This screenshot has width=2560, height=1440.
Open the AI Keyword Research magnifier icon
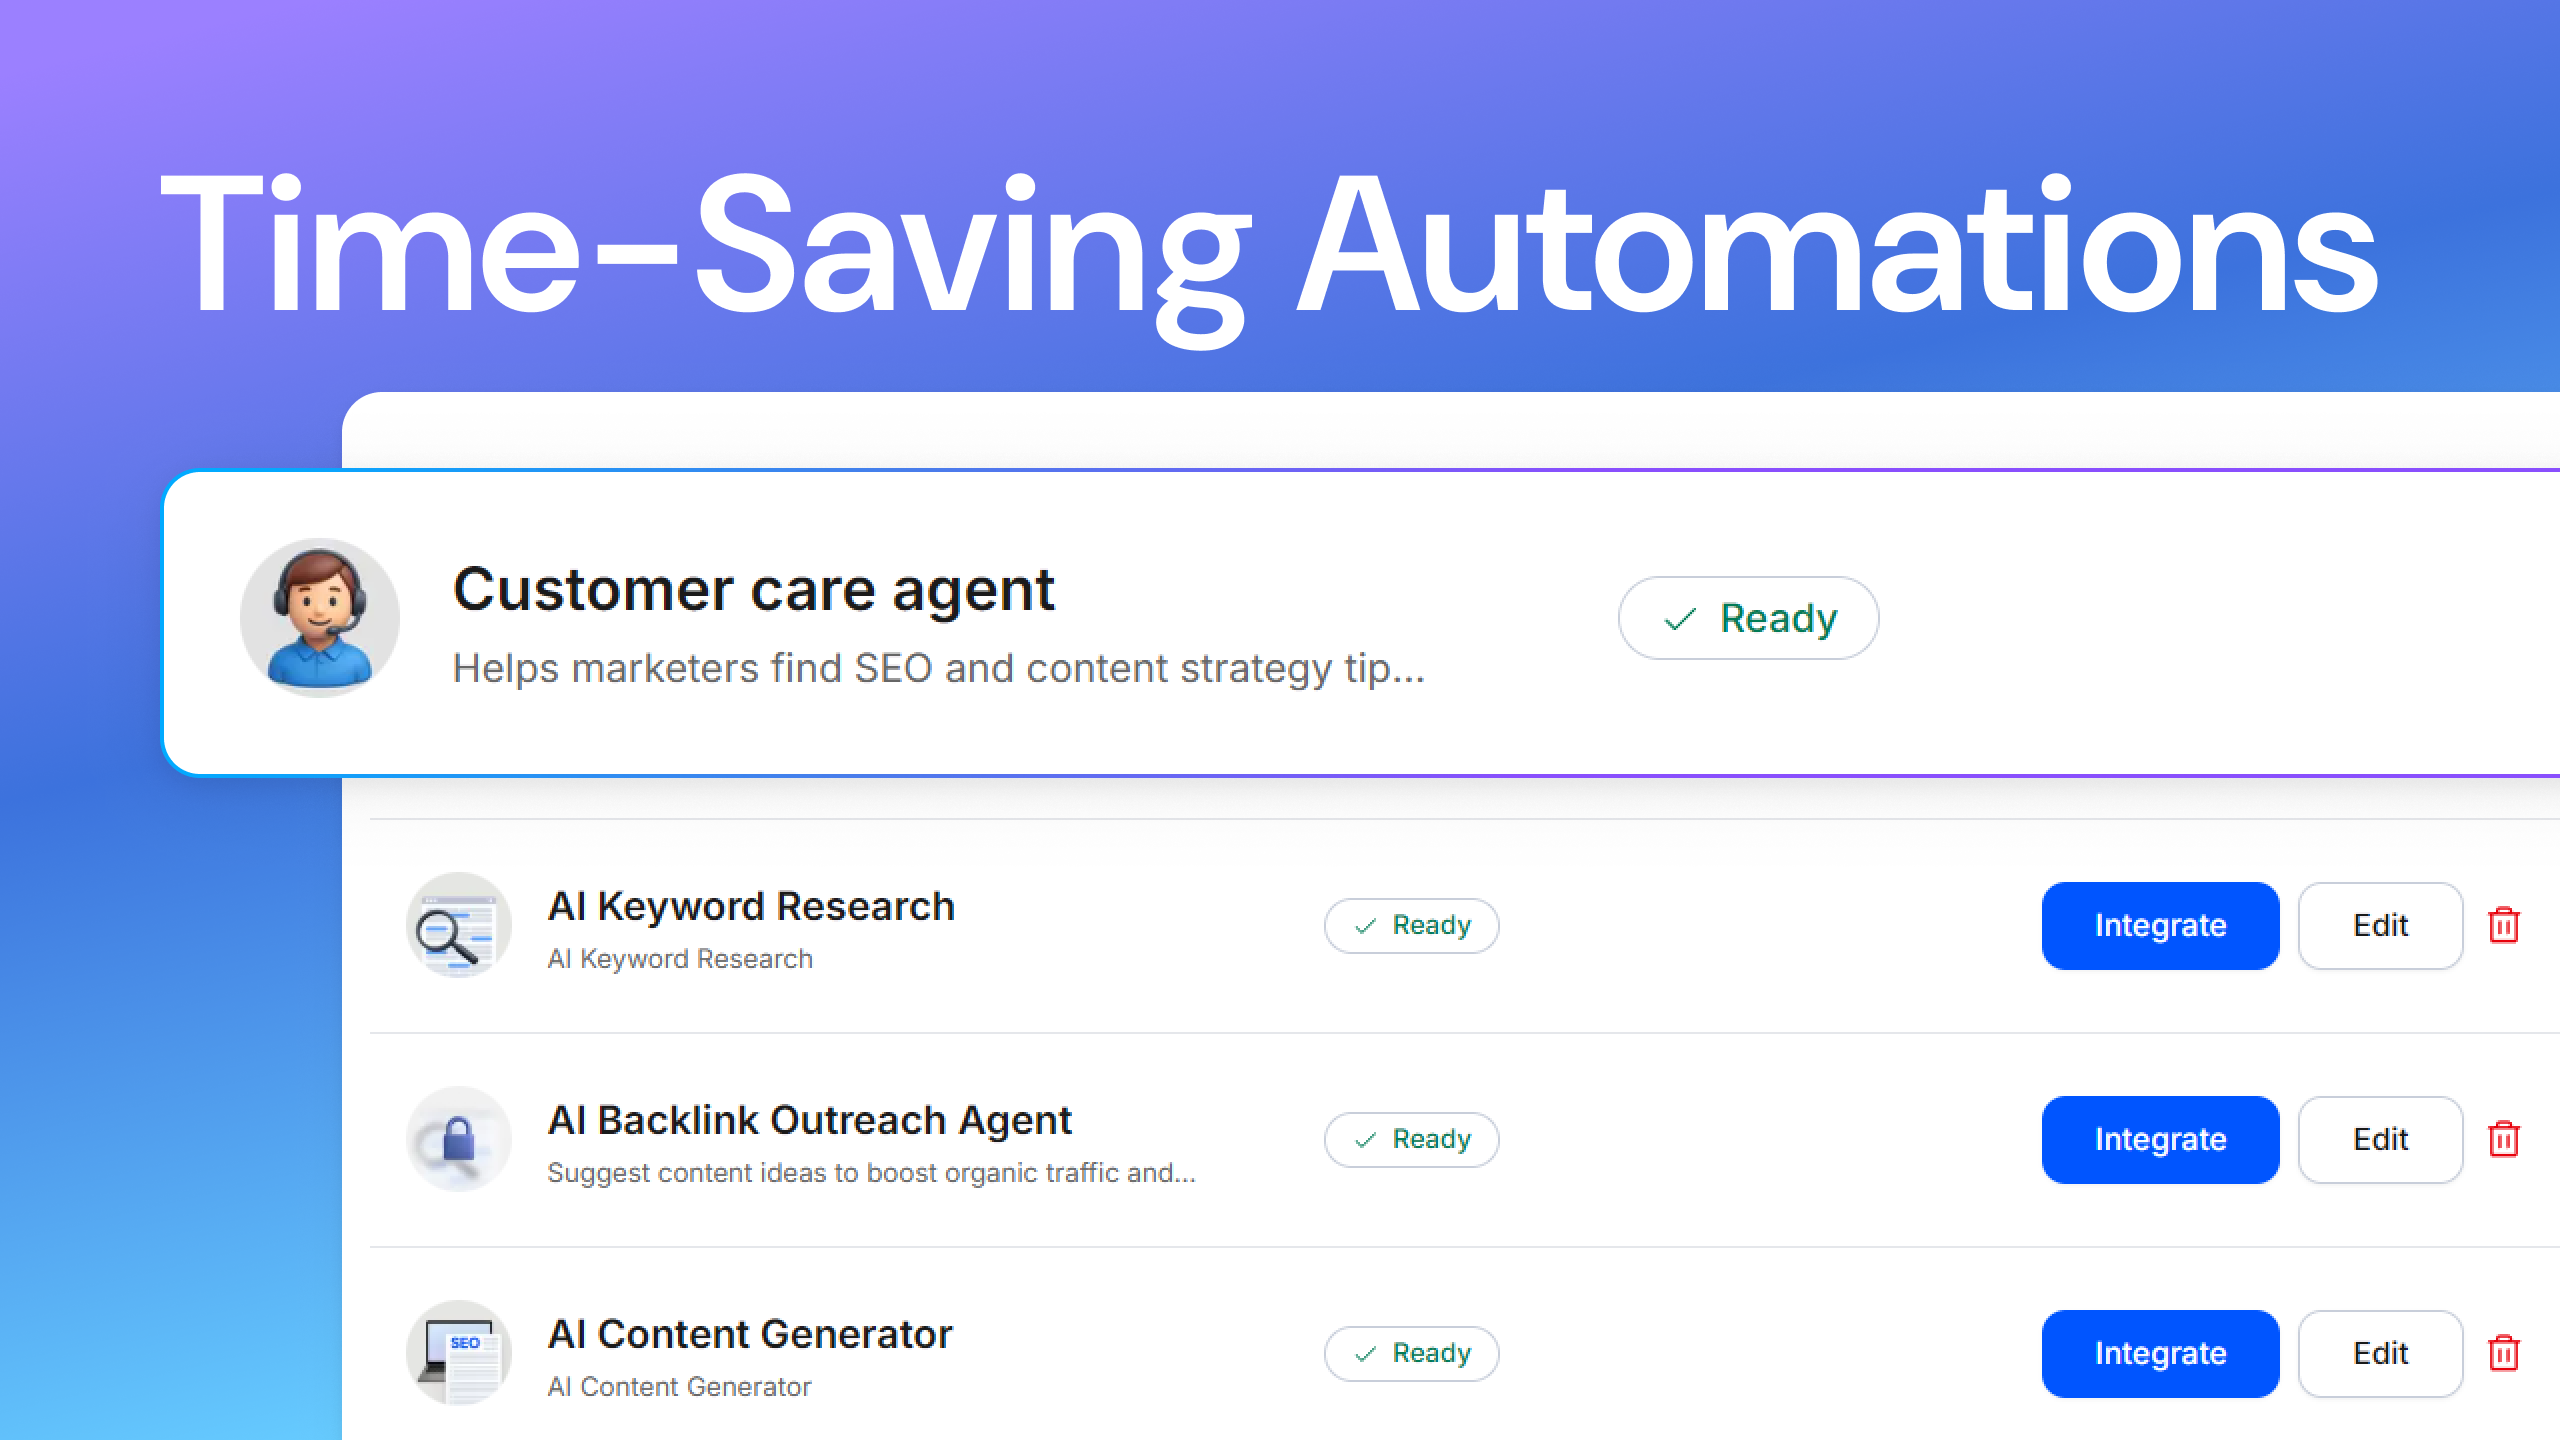pyautogui.click(x=459, y=925)
